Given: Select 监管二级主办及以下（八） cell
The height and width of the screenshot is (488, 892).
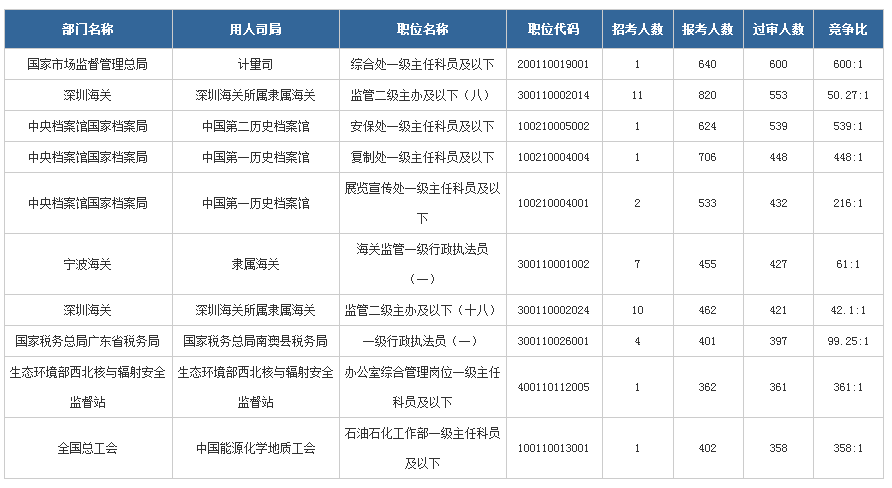Looking at the screenshot, I should coord(423,95).
